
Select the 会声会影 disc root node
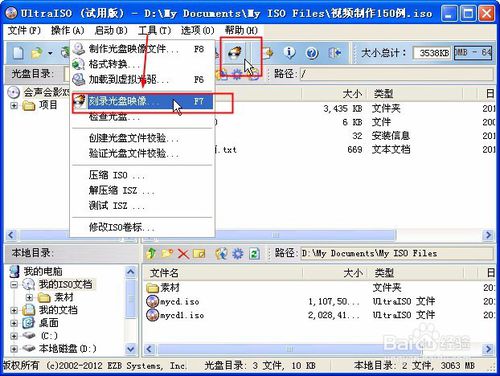click(x=46, y=92)
